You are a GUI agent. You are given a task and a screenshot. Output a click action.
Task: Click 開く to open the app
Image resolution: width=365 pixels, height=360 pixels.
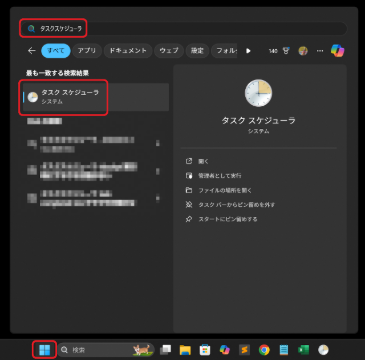pos(203,161)
